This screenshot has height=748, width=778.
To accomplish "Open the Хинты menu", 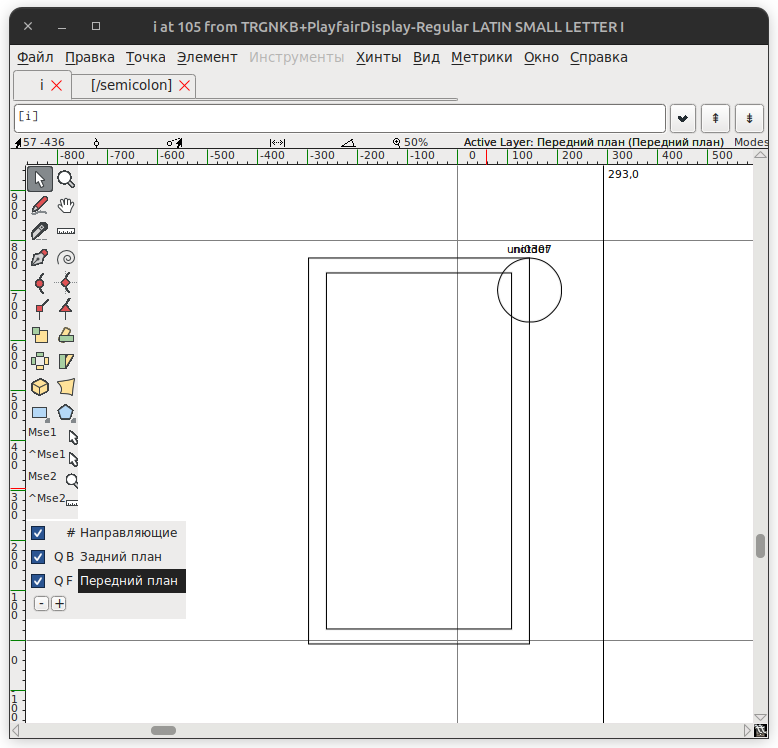I will (378, 57).
